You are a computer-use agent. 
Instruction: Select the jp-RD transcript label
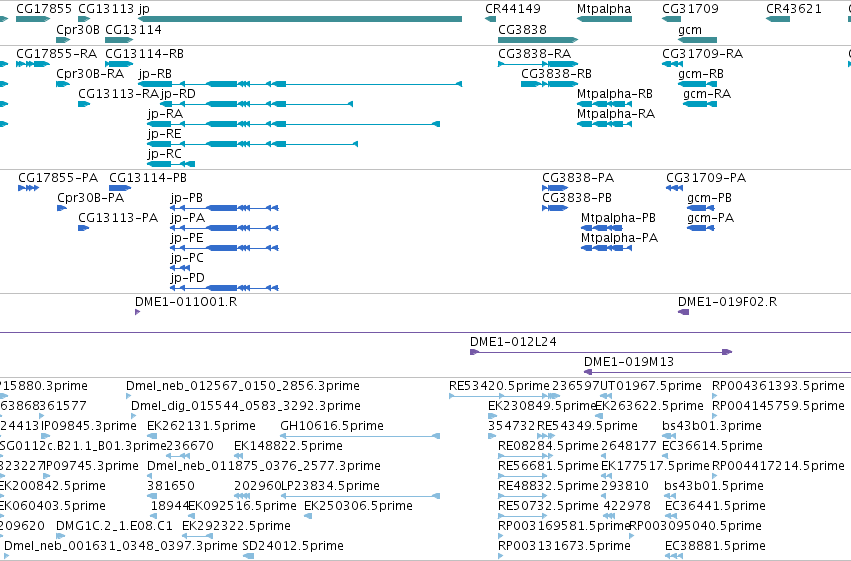tap(178, 94)
